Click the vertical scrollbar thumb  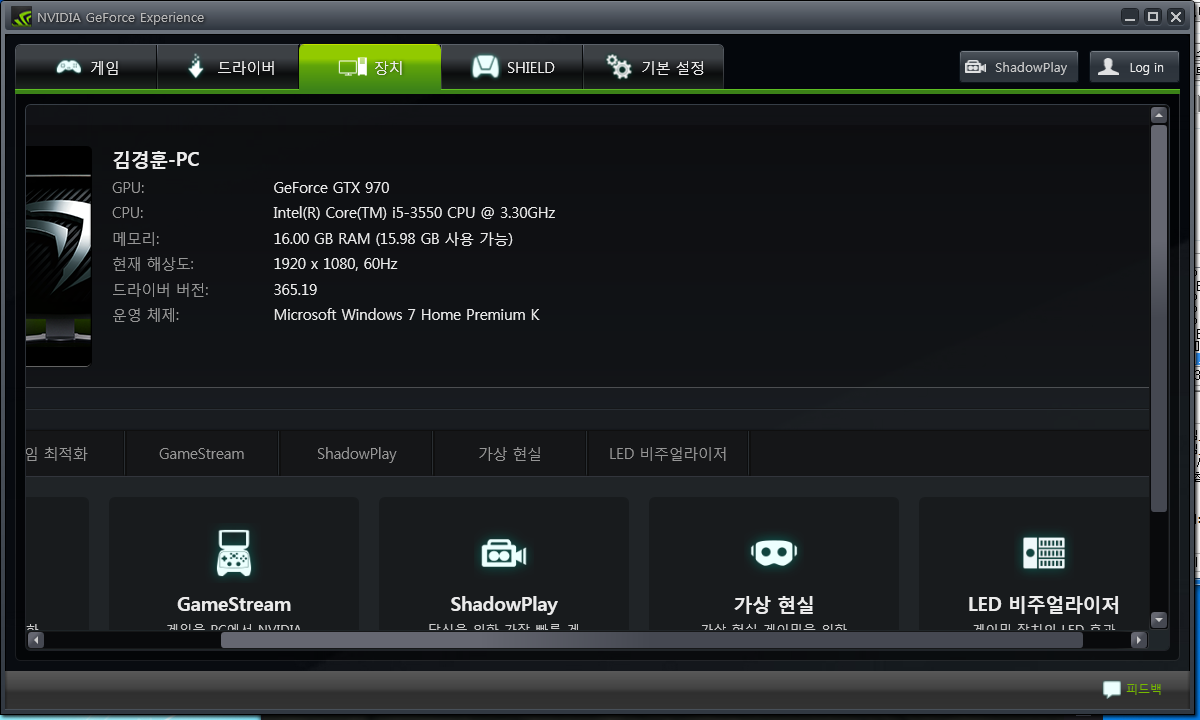click(x=1159, y=318)
